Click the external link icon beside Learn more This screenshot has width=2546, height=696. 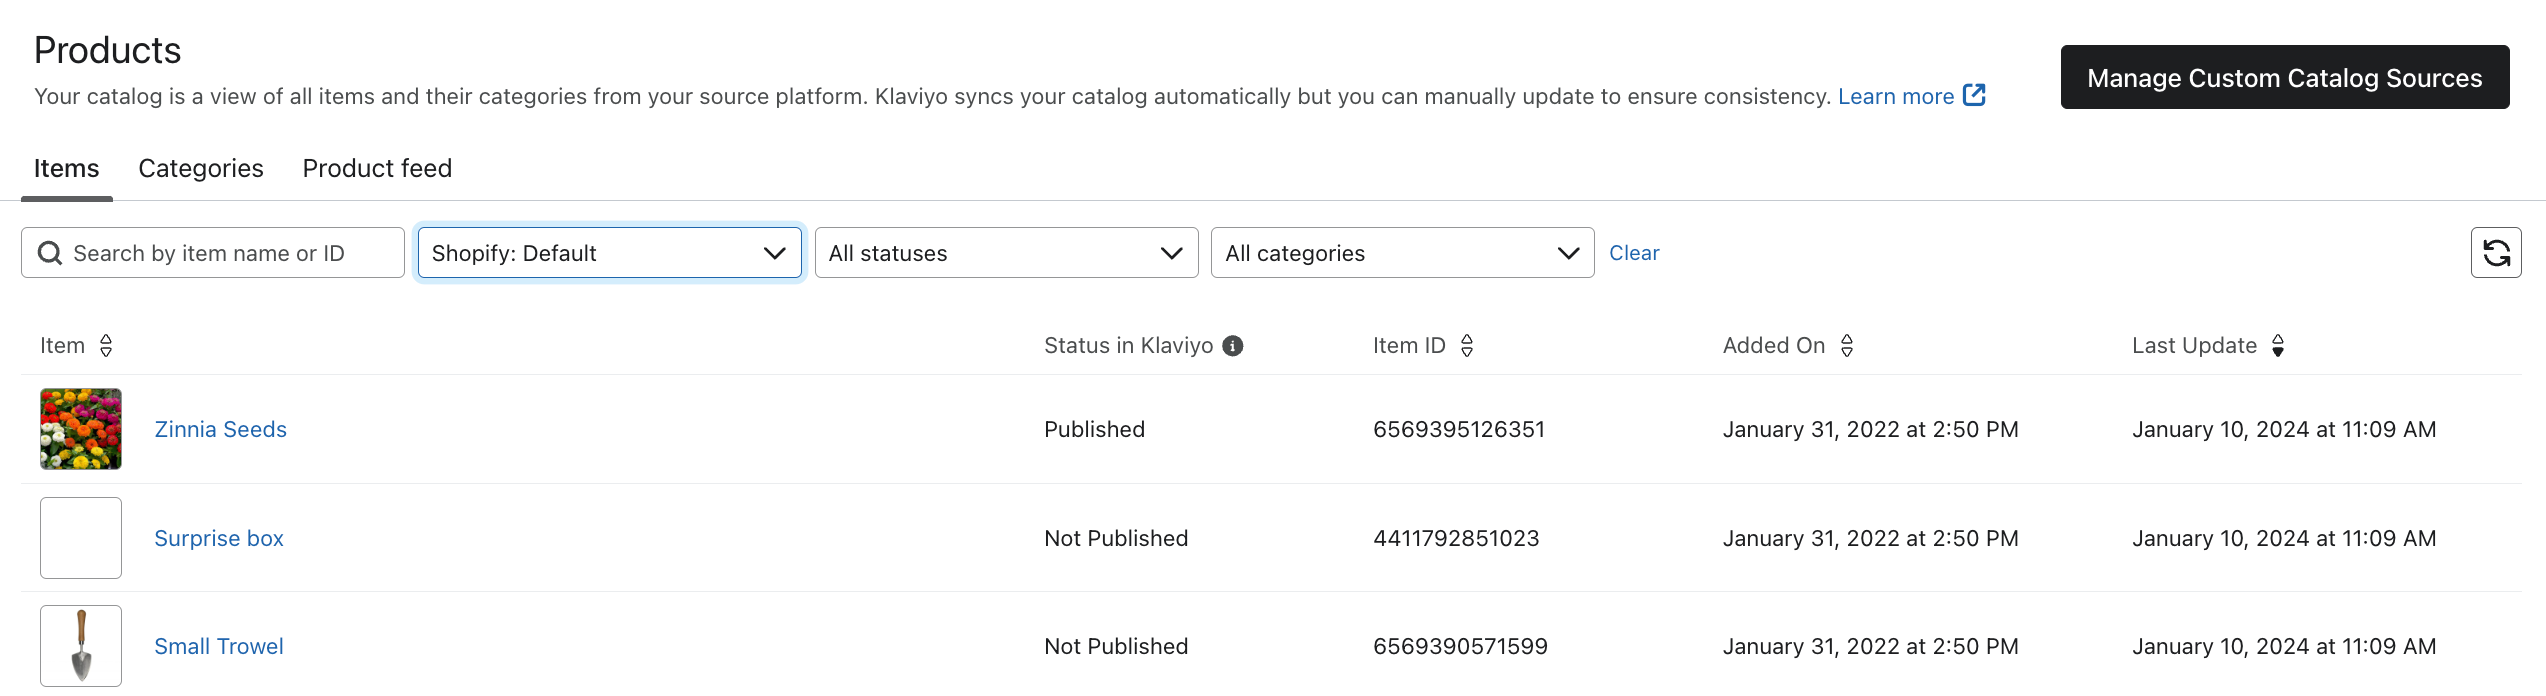[x=1974, y=95]
